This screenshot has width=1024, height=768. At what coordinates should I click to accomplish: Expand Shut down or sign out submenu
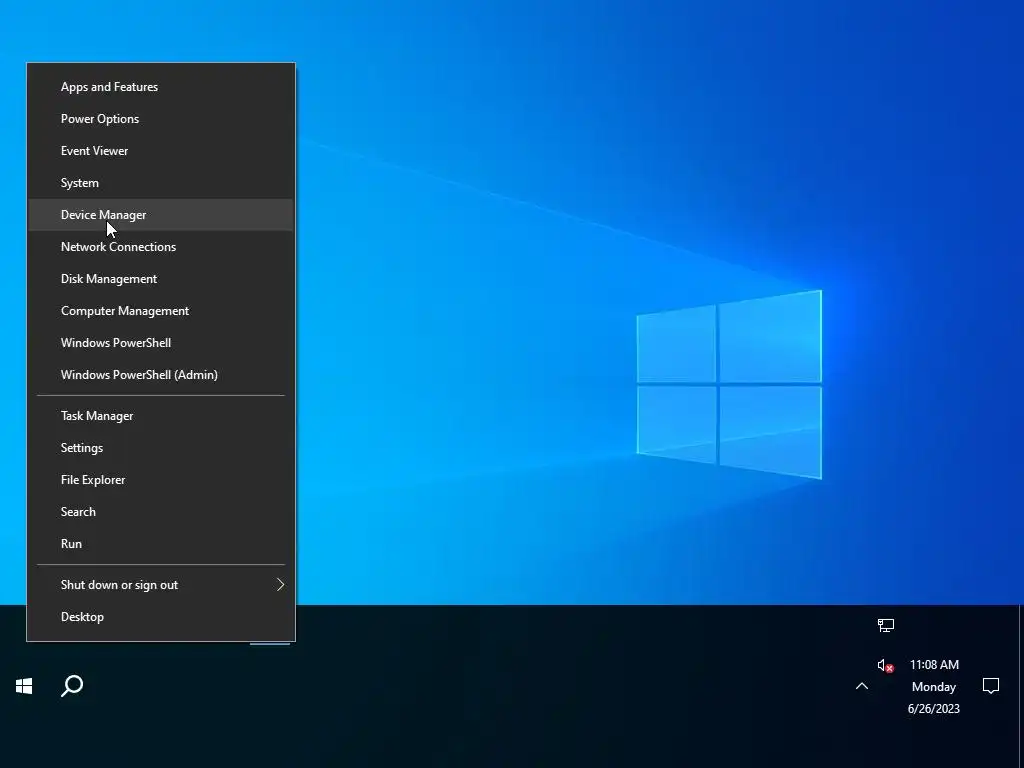pos(161,585)
